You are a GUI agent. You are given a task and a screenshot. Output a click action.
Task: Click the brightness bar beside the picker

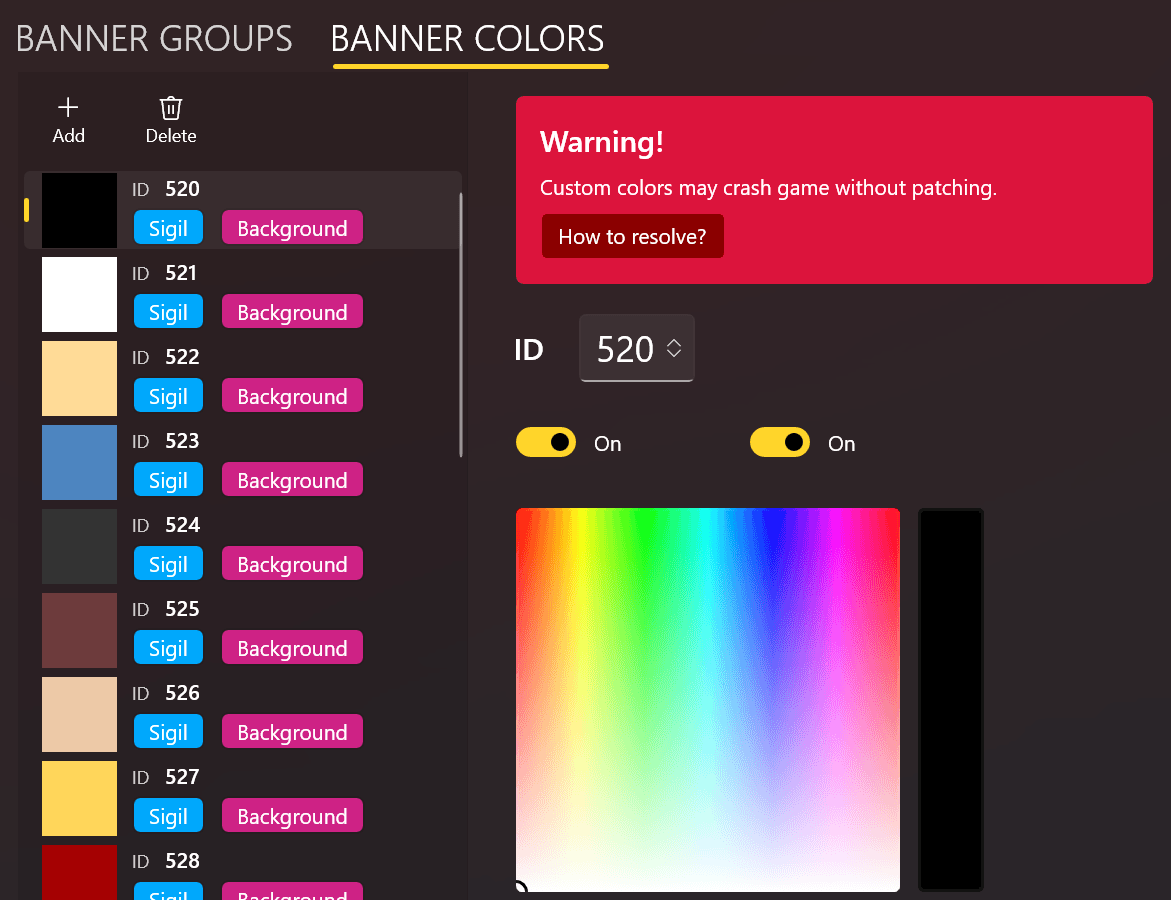point(950,698)
